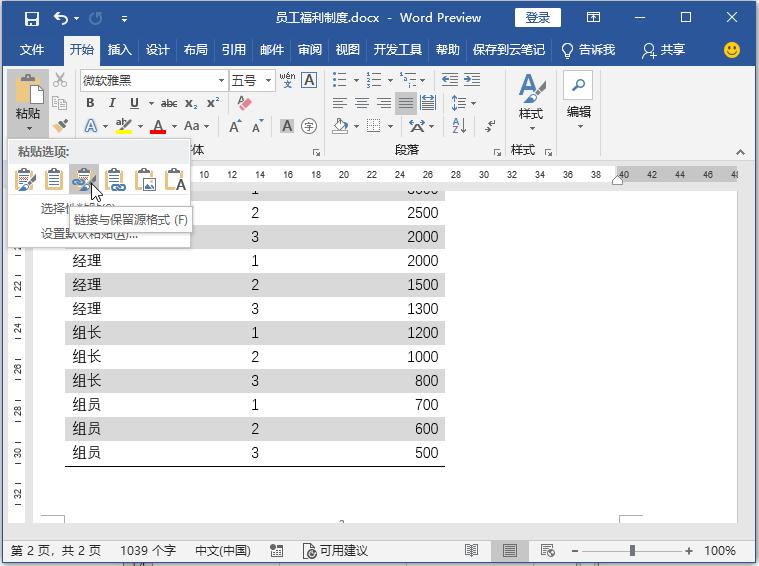Open the 样式 styles gallery

(x=531, y=102)
